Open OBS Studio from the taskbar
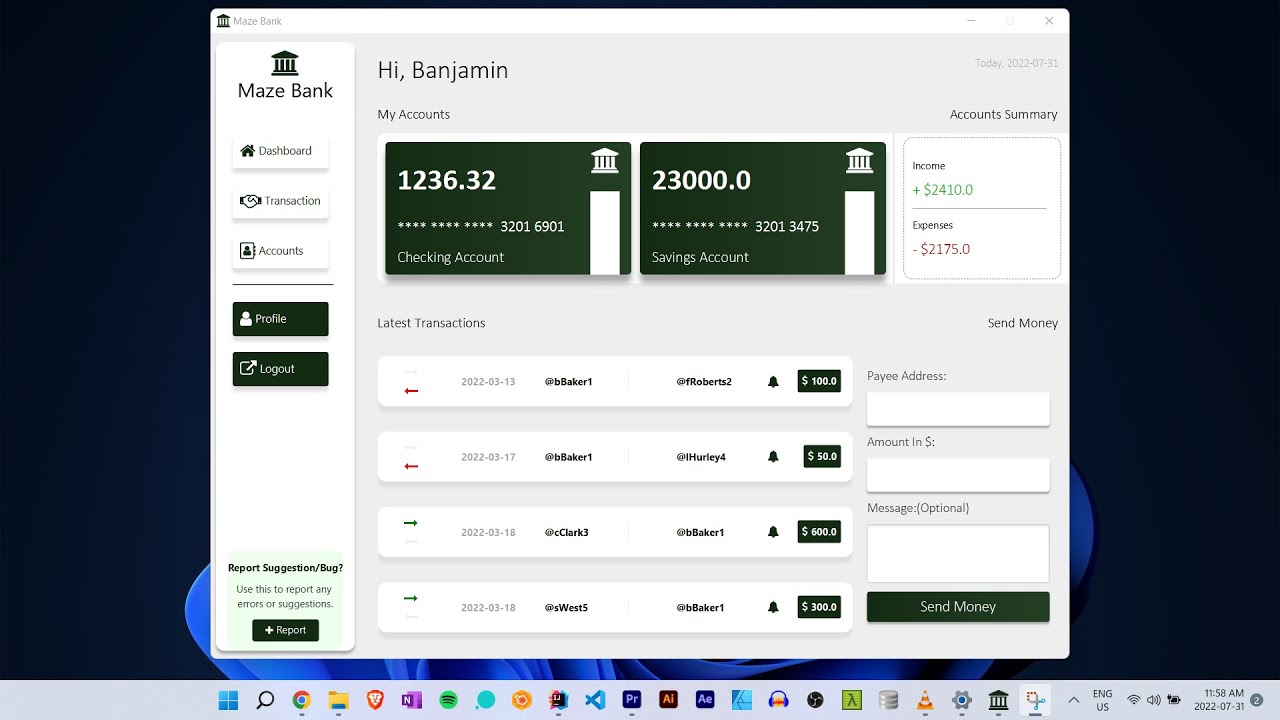This screenshot has width=1280, height=720. pos(815,700)
